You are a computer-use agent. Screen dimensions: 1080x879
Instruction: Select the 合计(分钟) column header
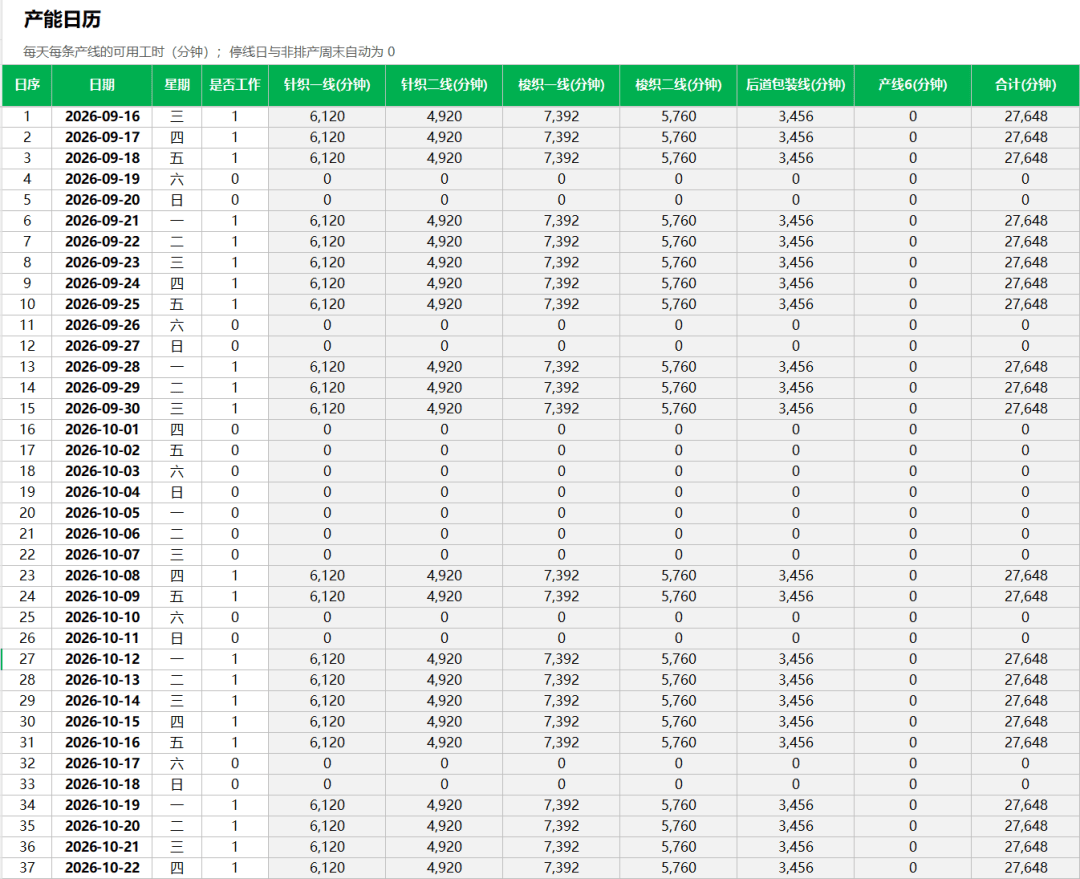coord(1026,85)
